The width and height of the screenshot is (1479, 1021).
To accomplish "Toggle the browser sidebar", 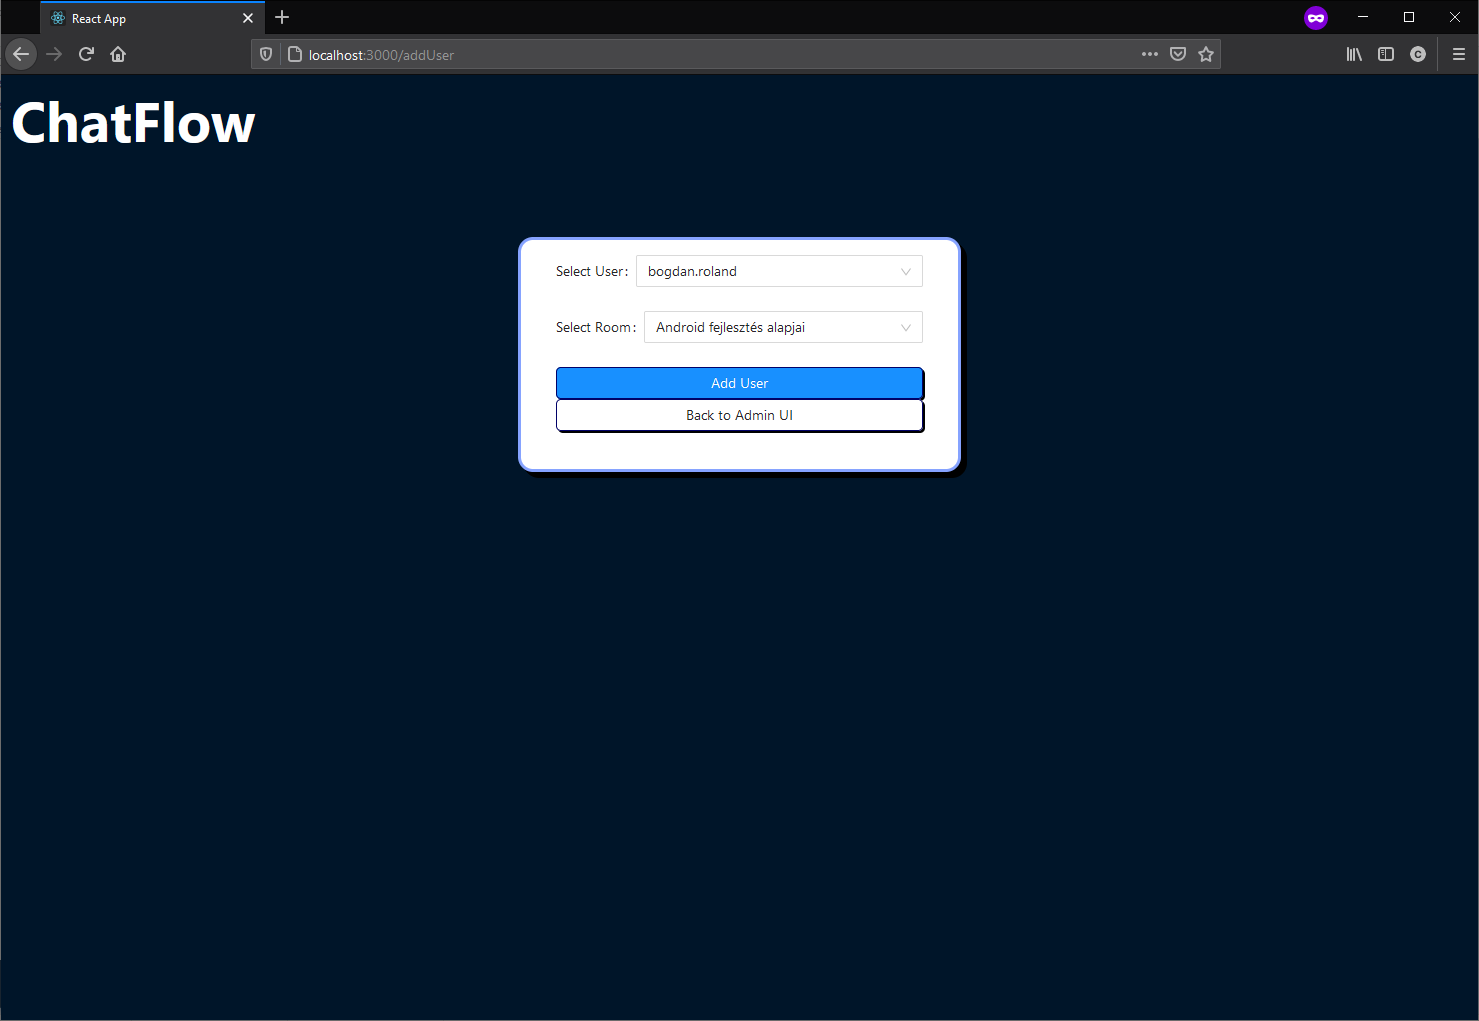I will pyautogui.click(x=1386, y=54).
